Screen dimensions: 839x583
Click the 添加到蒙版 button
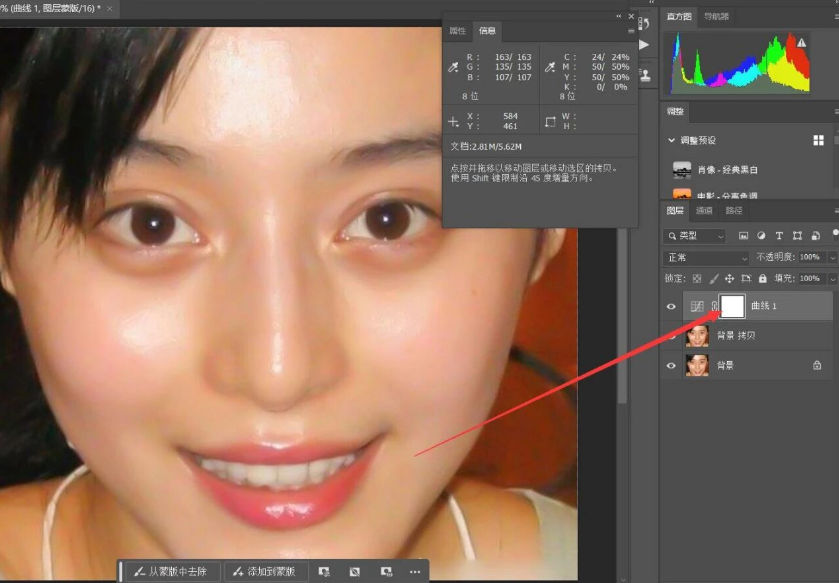(264, 572)
